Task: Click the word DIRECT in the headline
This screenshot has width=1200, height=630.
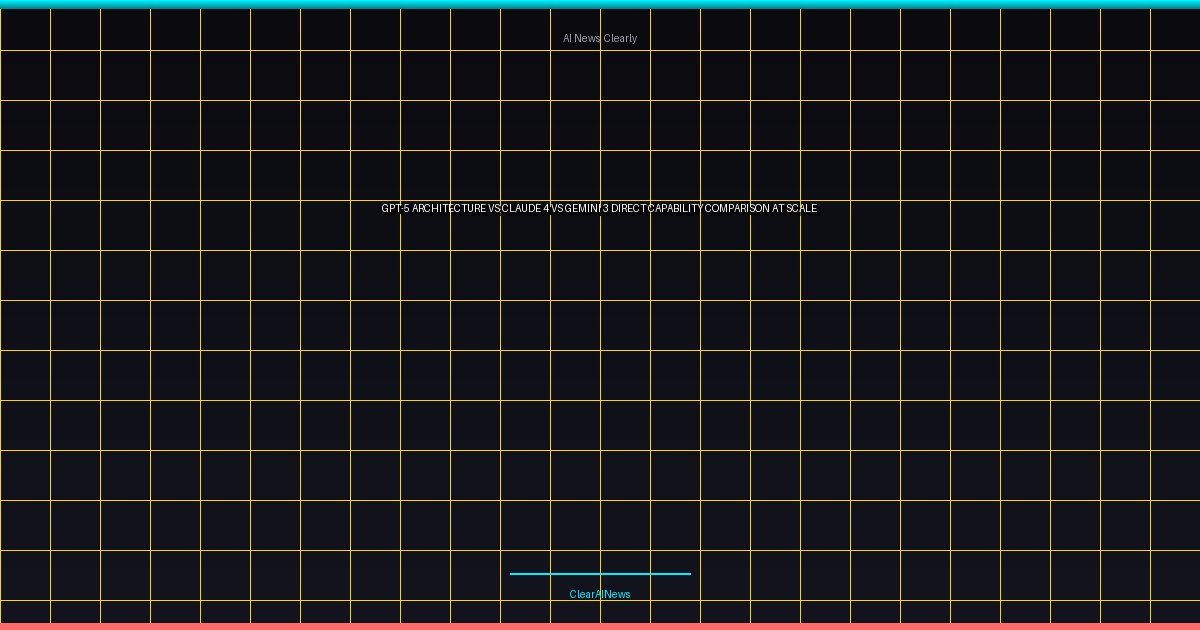Action: point(630,209)
